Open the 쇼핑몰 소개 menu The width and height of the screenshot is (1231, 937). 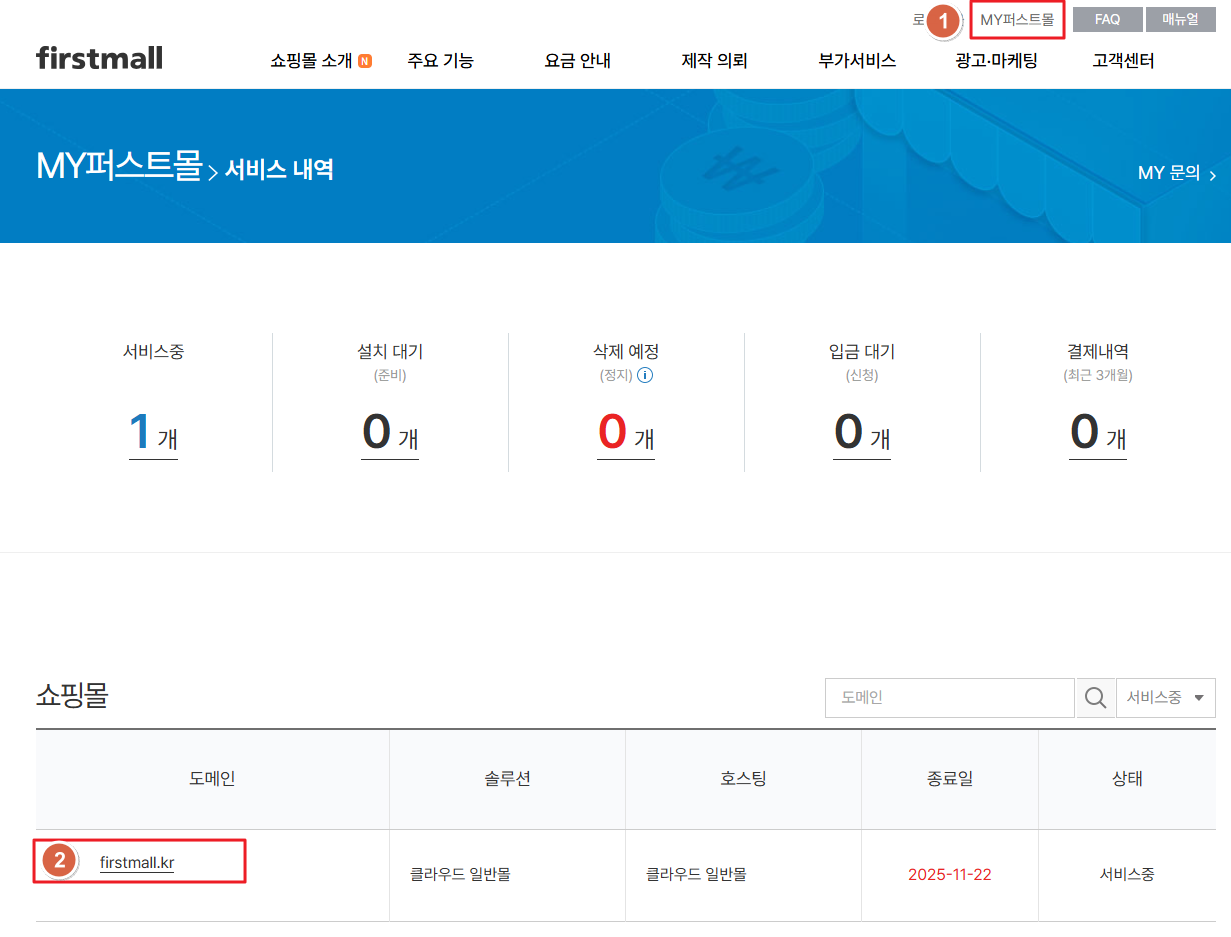311,61
